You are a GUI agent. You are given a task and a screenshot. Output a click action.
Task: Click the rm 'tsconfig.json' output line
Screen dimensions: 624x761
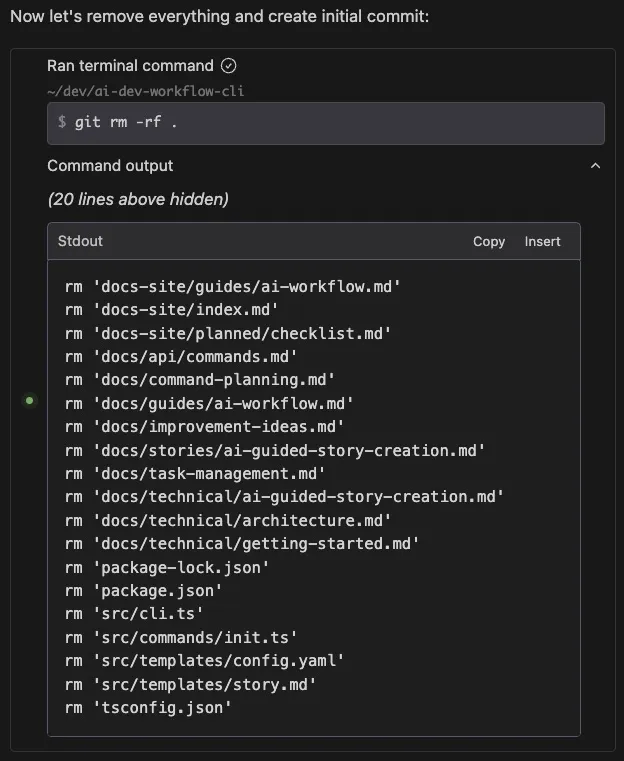point(148,707)
